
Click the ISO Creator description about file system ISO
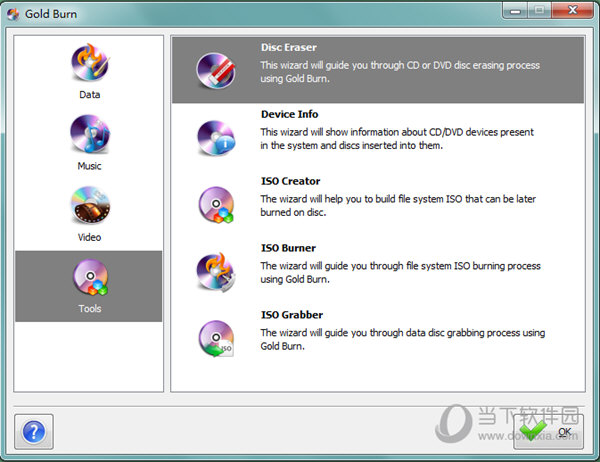click(x=398, y=206)
